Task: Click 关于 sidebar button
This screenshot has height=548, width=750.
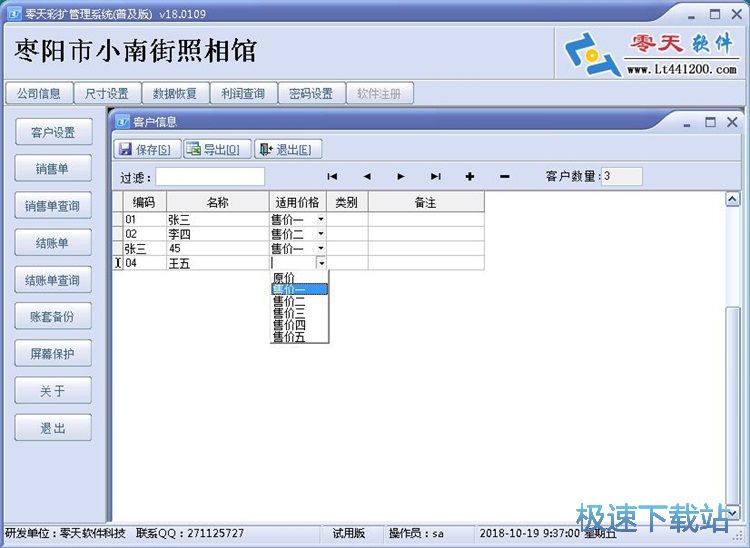Action: pyautogui.click(x=53, y=391)
